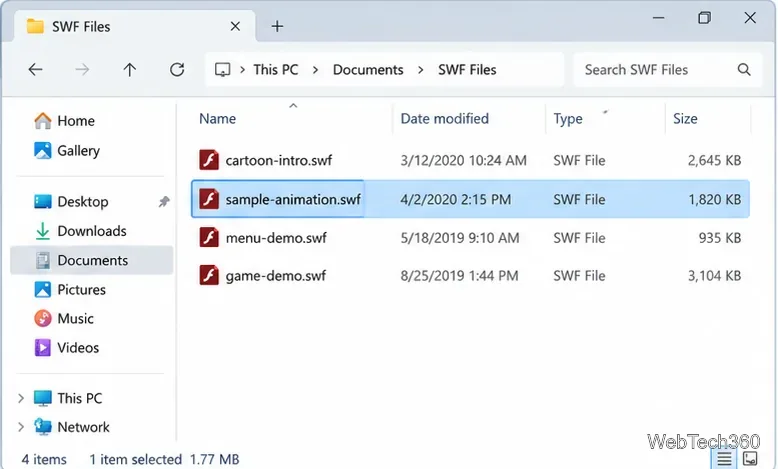778x469 pixels.
Task: Click the 3,104 KB size cell
Action: point(714,275)
